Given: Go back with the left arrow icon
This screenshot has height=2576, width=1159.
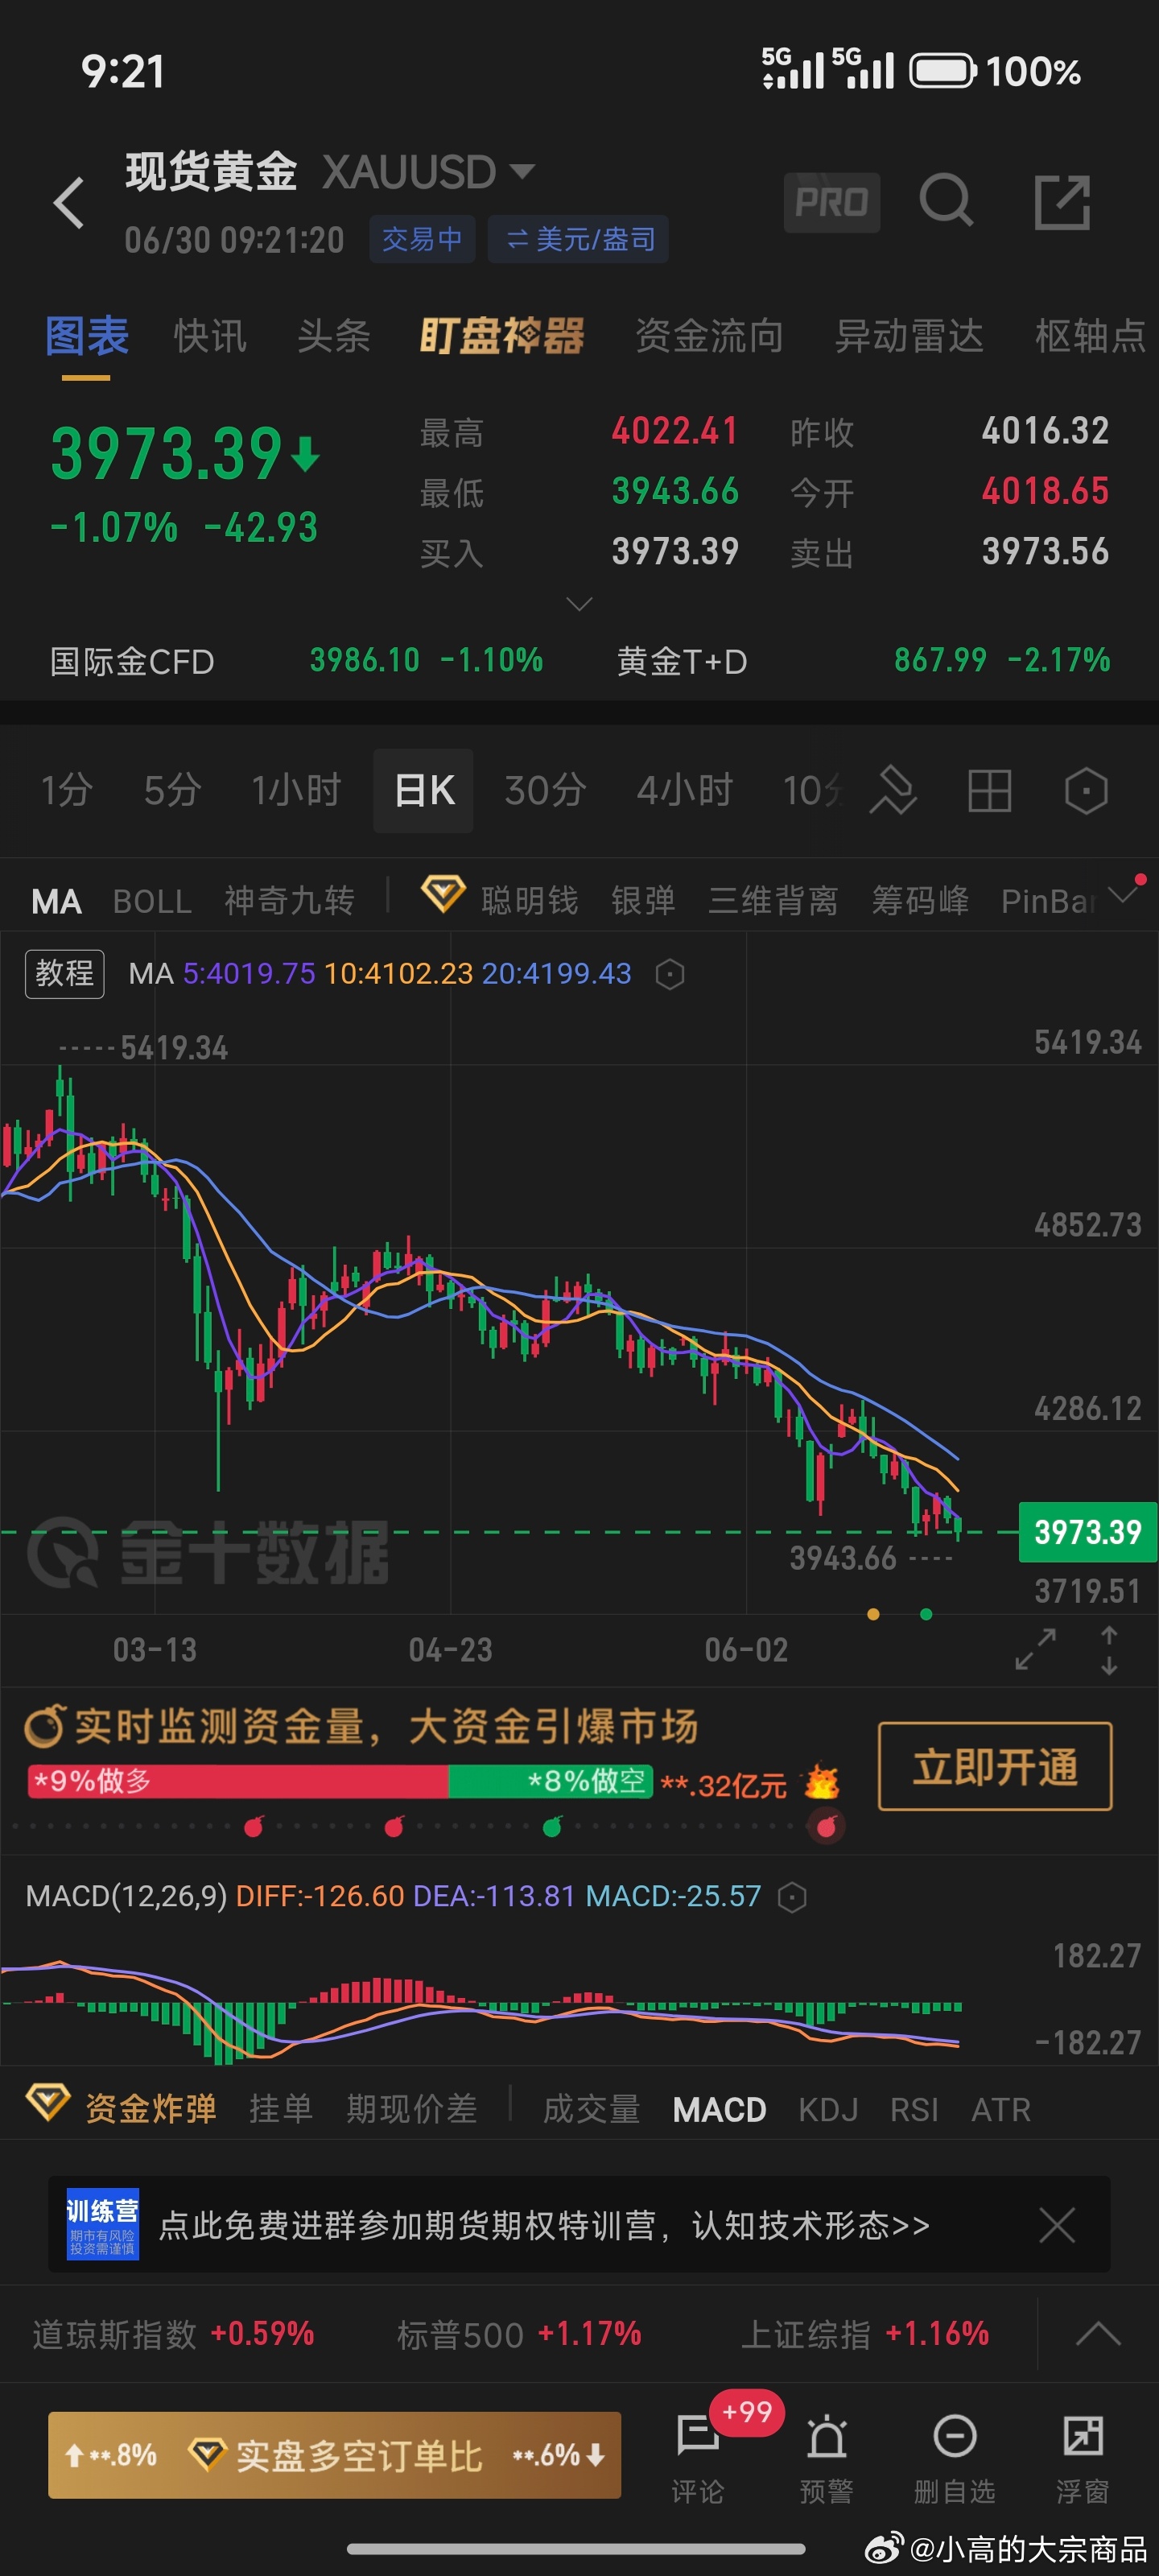Looking at the screenshot, I should coord(69,203).
